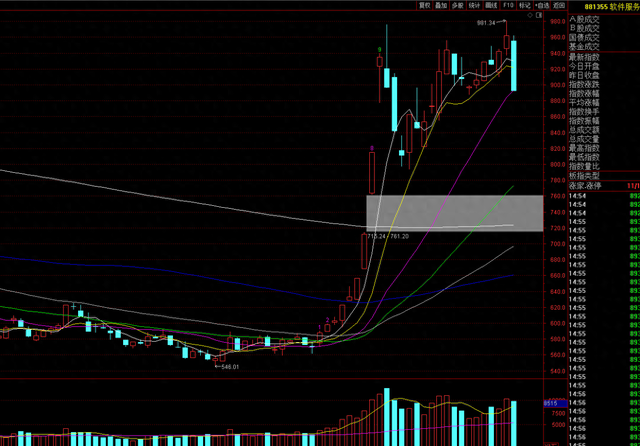
Task: Click the 涨家·涨停 row
Action: [x=604, y=186]
